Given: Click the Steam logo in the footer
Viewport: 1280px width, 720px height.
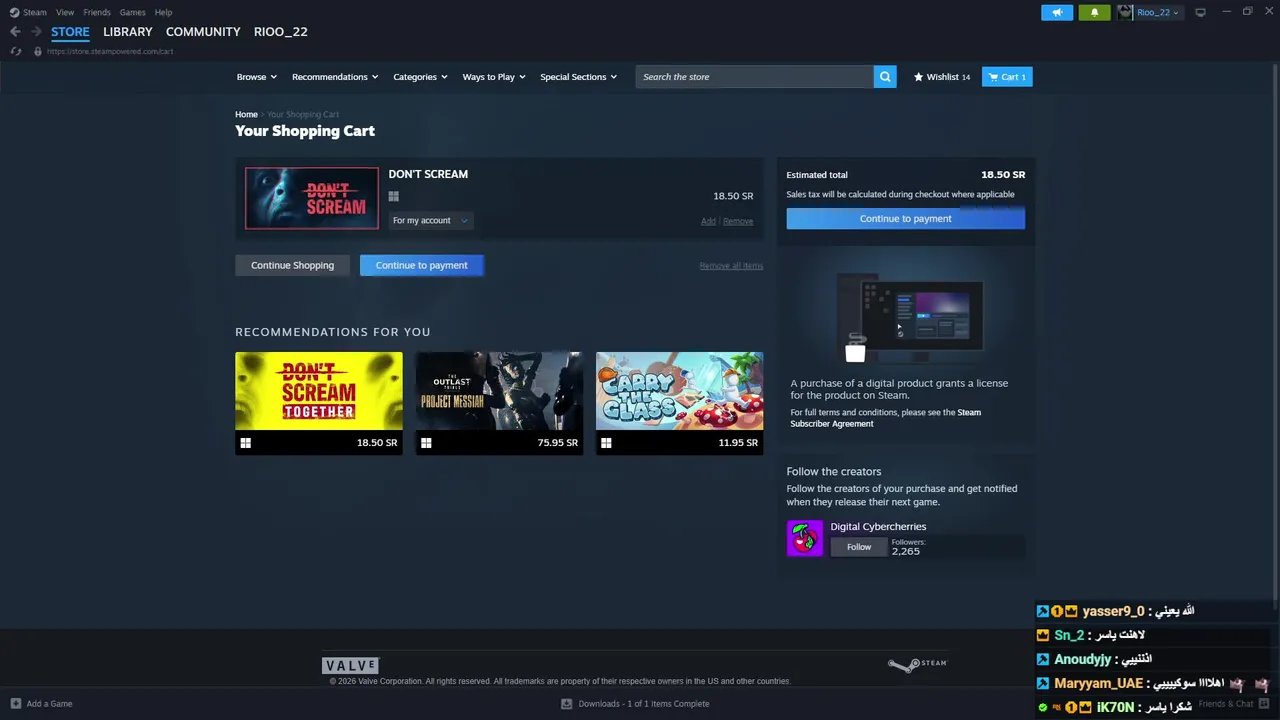Looking at the screenshot, I should click(917, 664).
